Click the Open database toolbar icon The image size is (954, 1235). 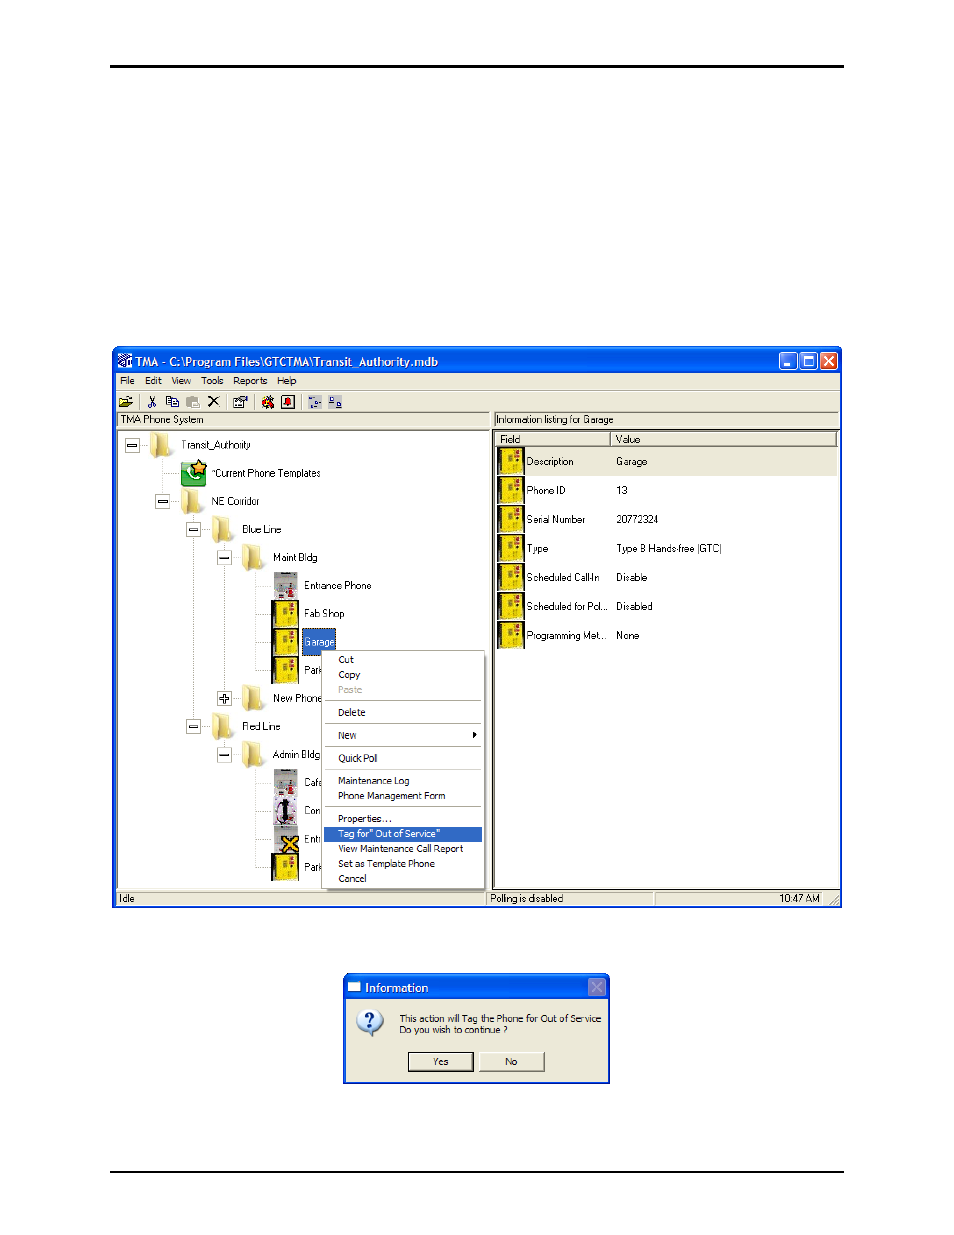coord(126,402)
